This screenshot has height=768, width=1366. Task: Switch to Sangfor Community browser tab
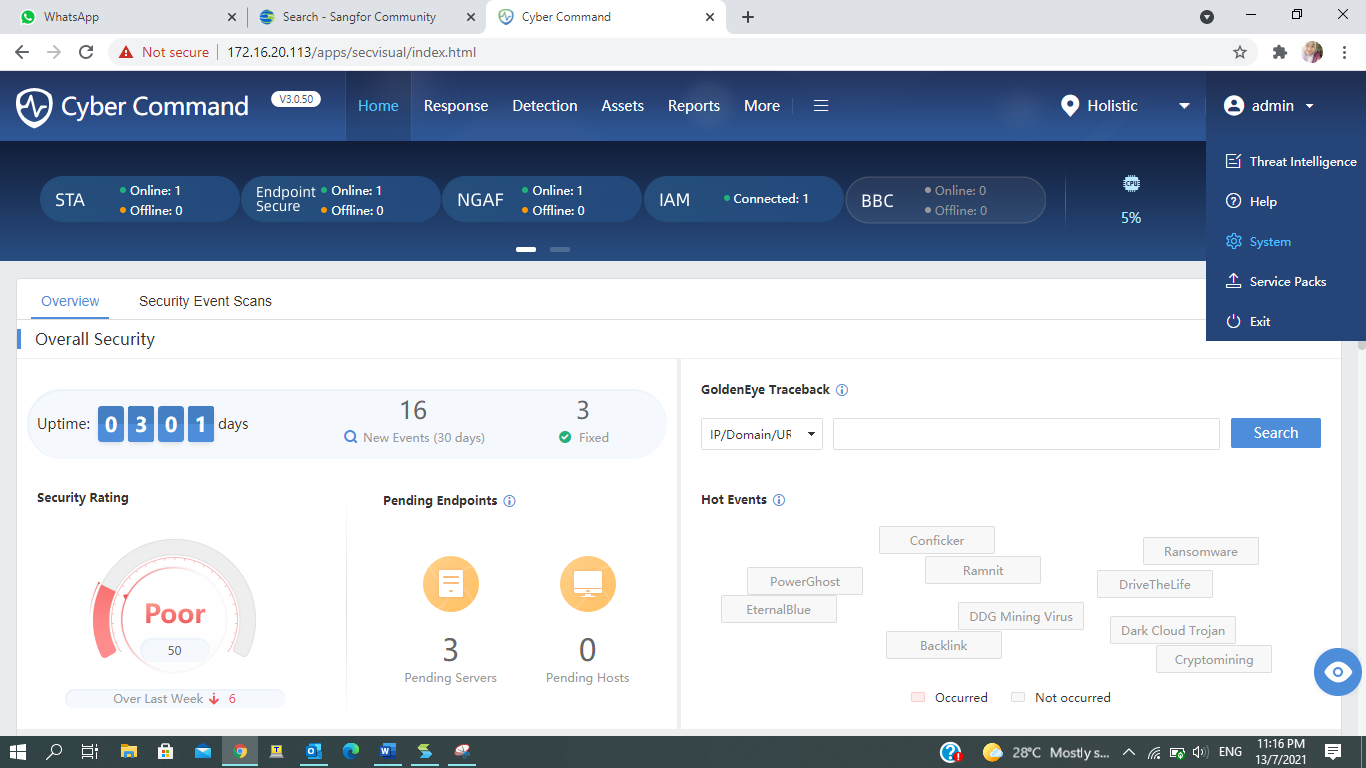pyautogui.click(x=366, y=17)
